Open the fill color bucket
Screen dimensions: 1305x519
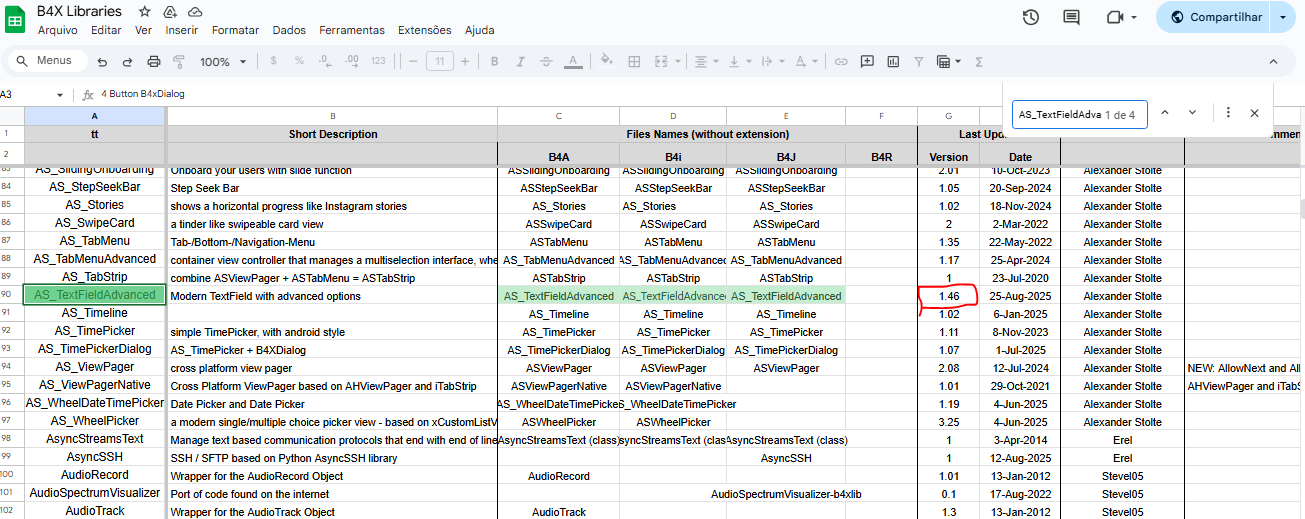(x=607, y=61)
